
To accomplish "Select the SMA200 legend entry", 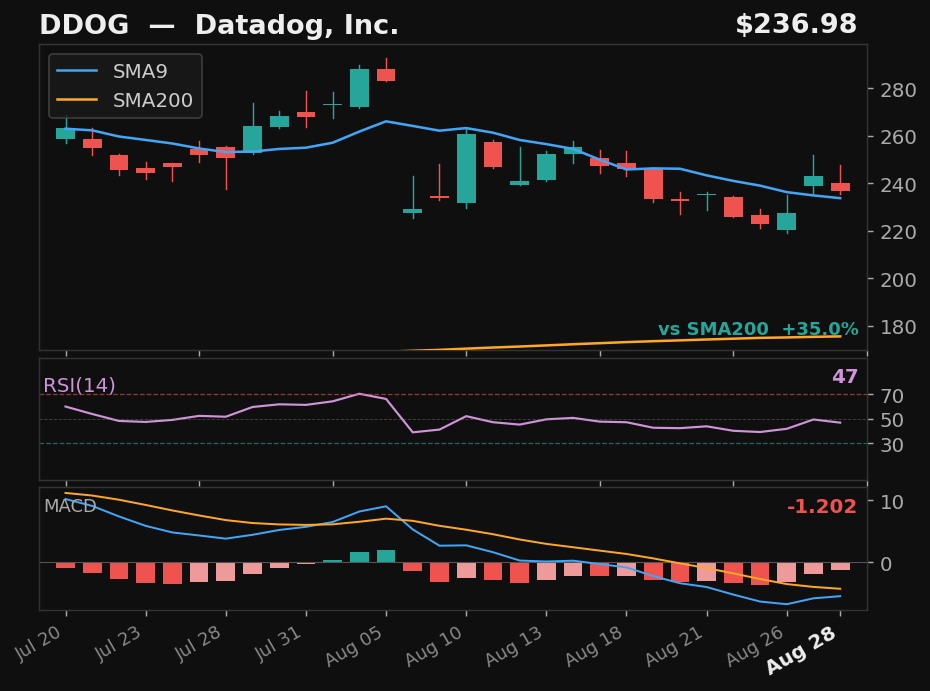I will pos(125,100).
